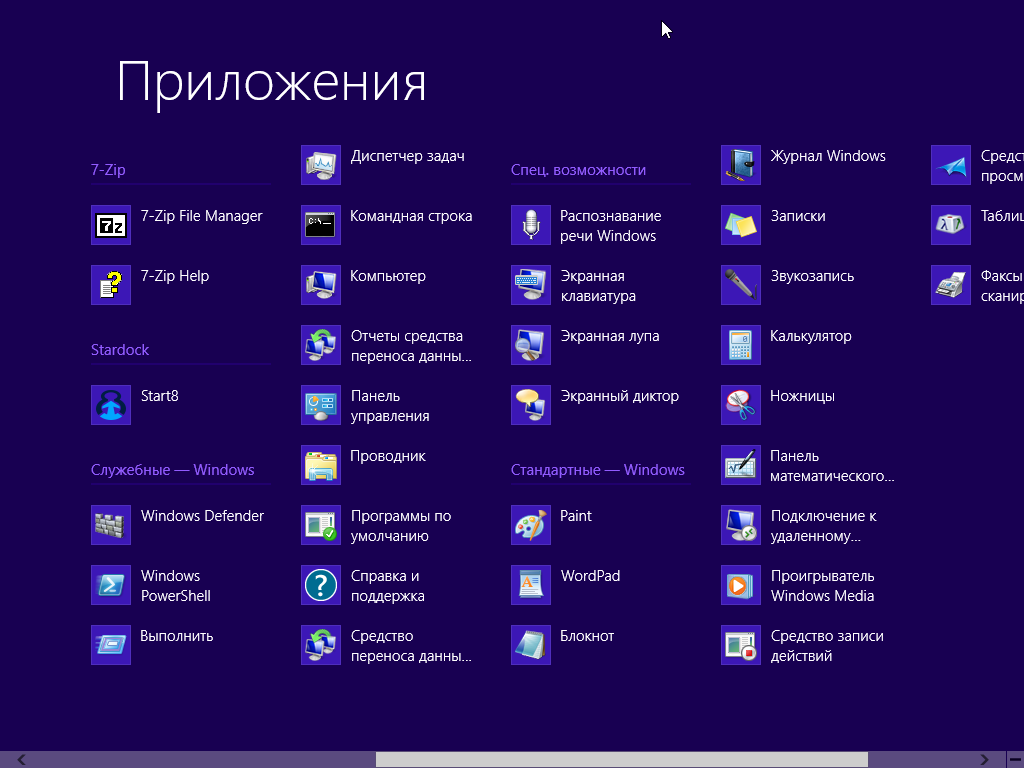Click the scrollbar right arrow
The width and height of the screenshot is (1024, 768).
(984, 760)
